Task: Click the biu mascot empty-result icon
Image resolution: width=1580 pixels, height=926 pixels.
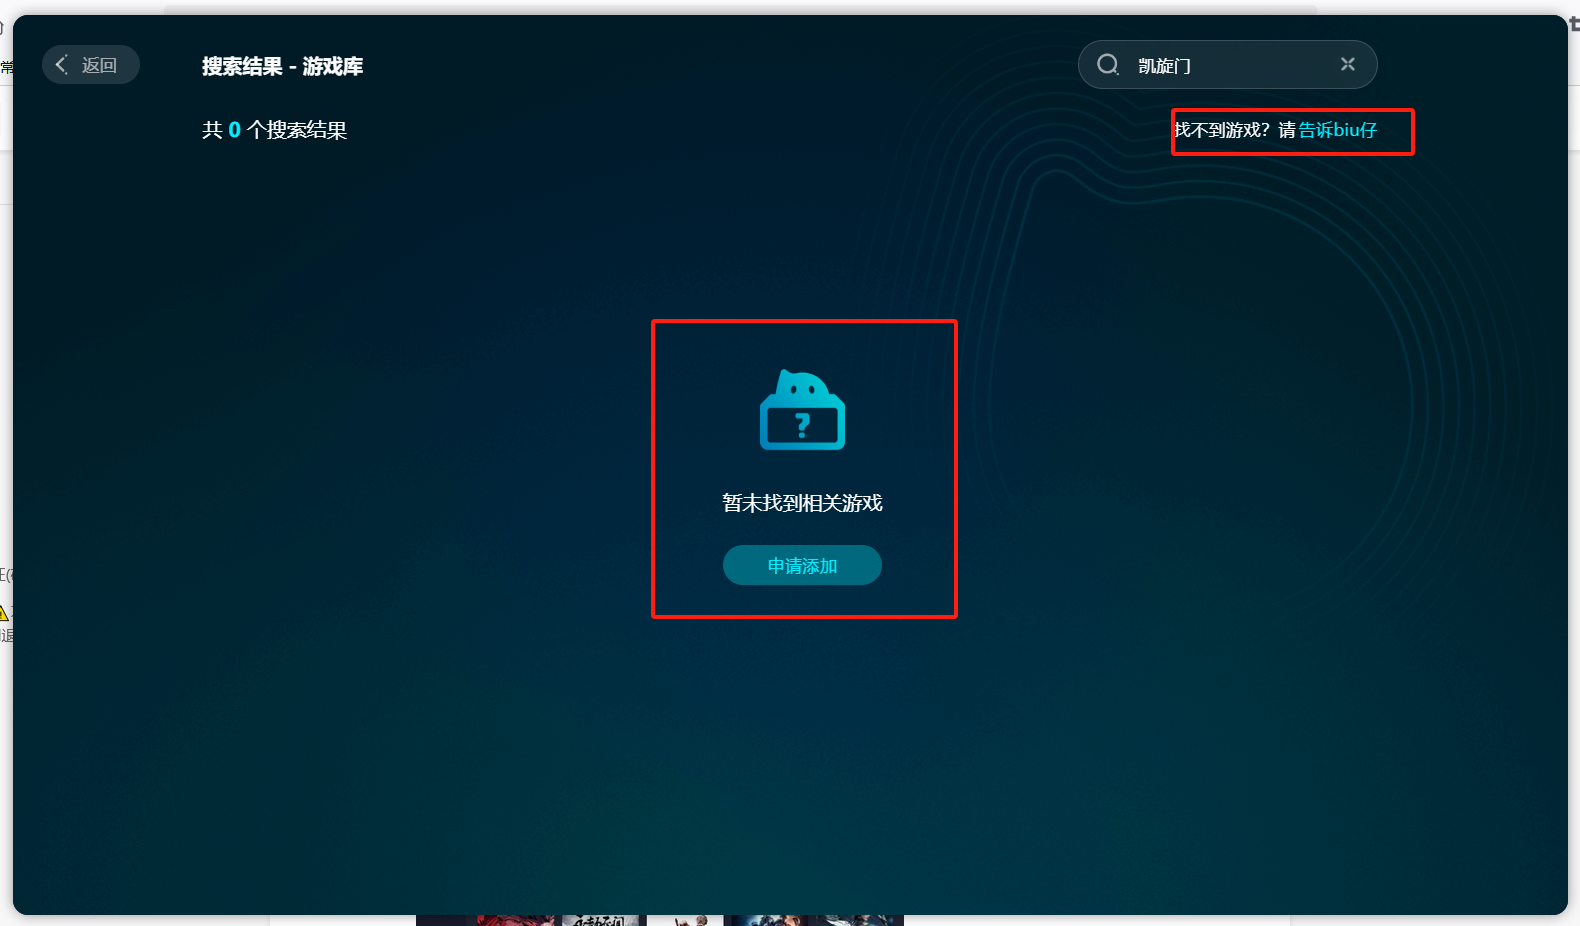Action: point(802,410)
